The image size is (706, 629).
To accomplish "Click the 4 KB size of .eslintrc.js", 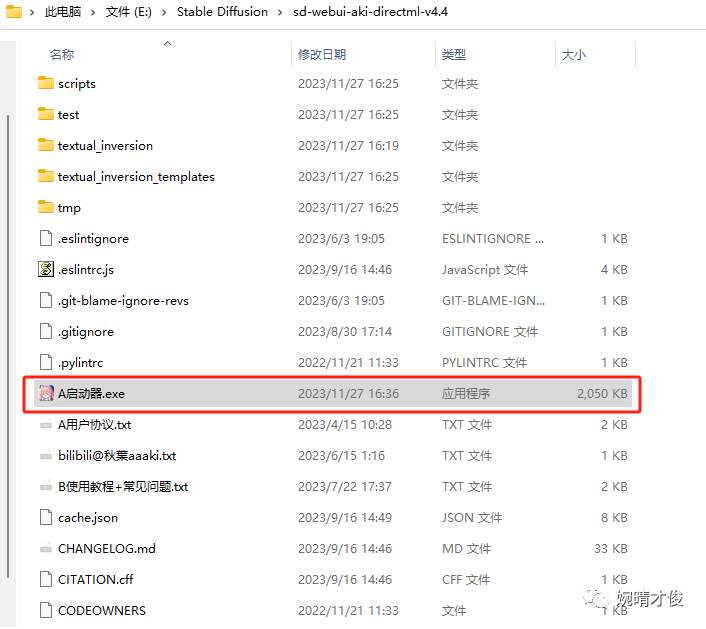I will tap(614, 269).
